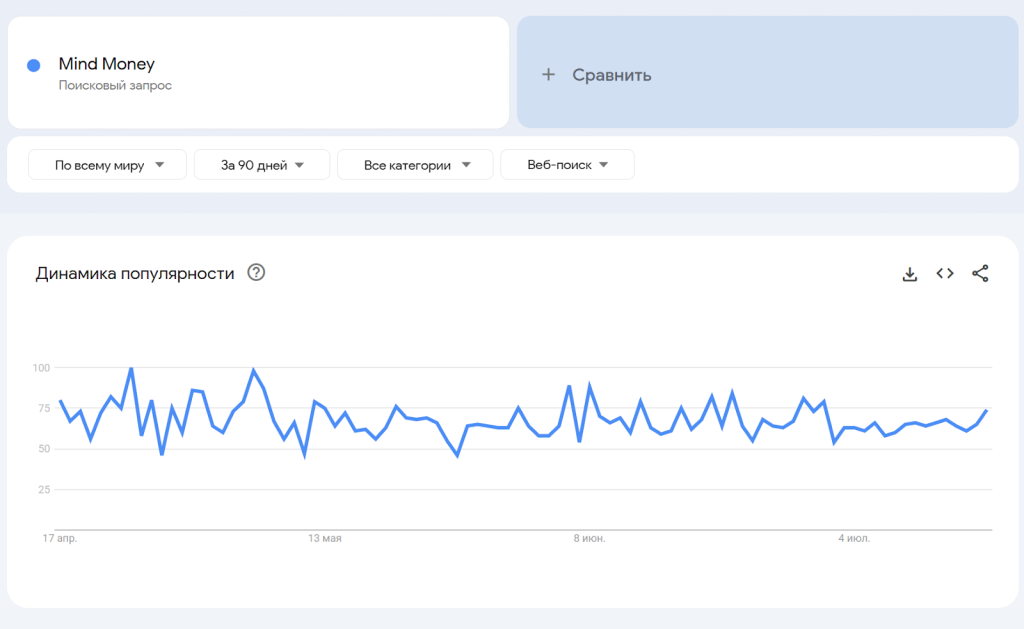Screen dimensions: 1024x629
Task: Click the rightmost end of the blue trend line
Action: (987, 410)
